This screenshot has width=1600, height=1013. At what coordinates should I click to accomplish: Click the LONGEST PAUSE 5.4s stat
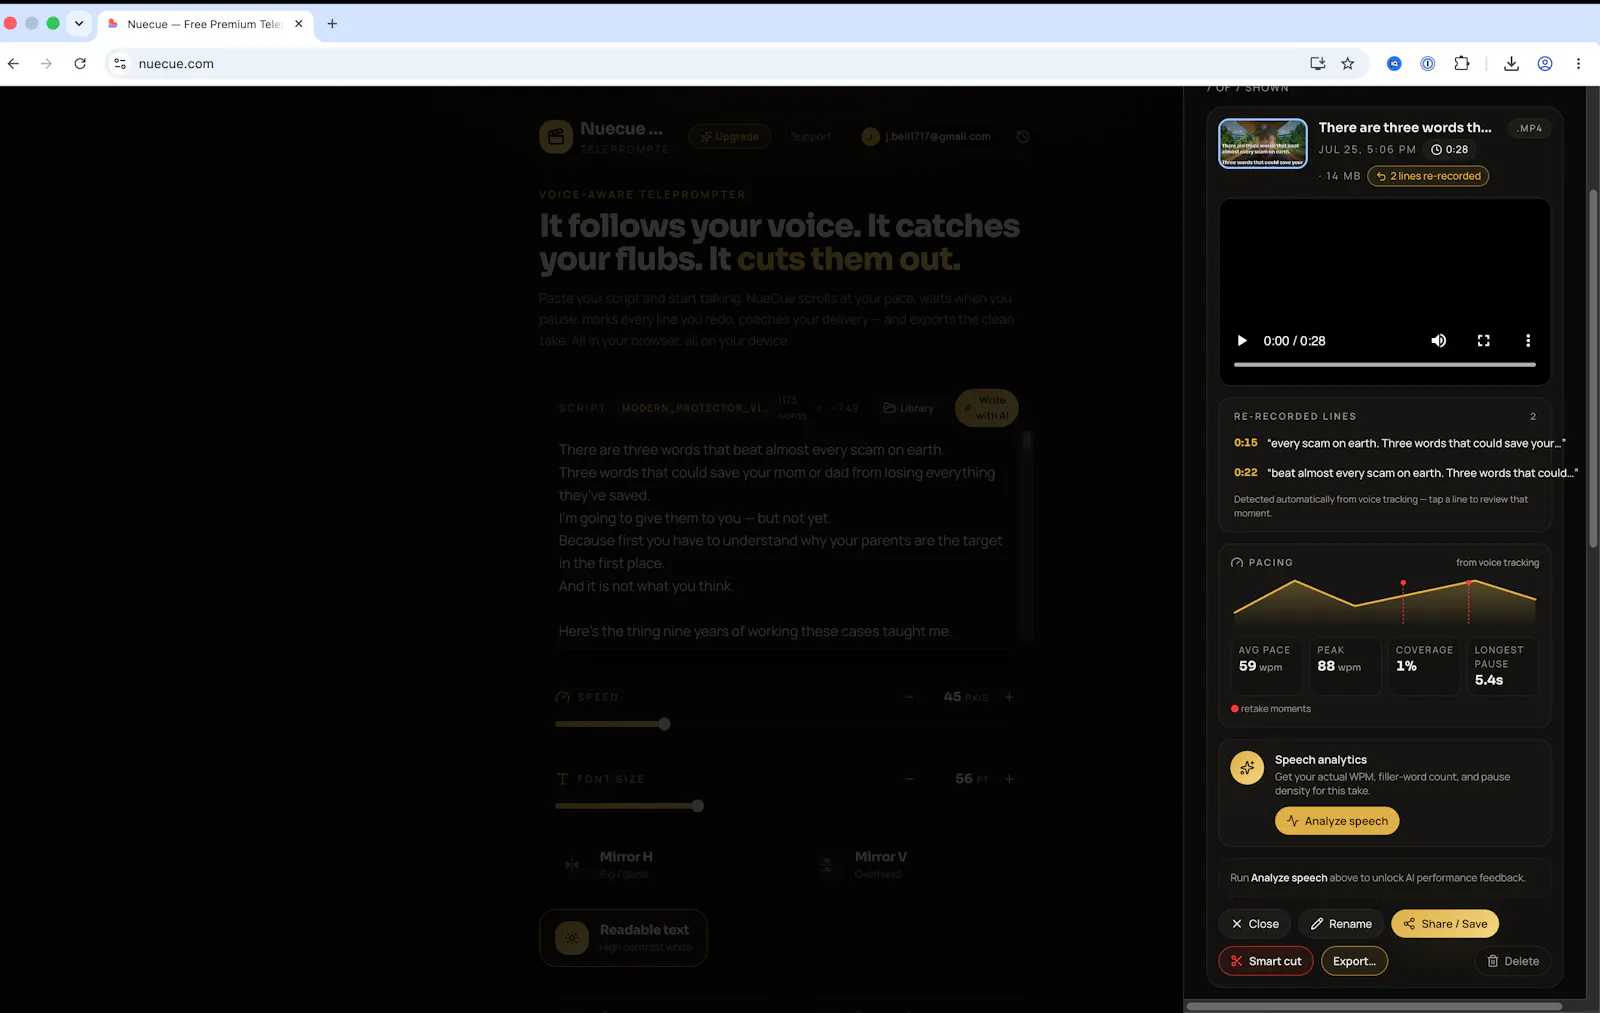[1502, 665]
